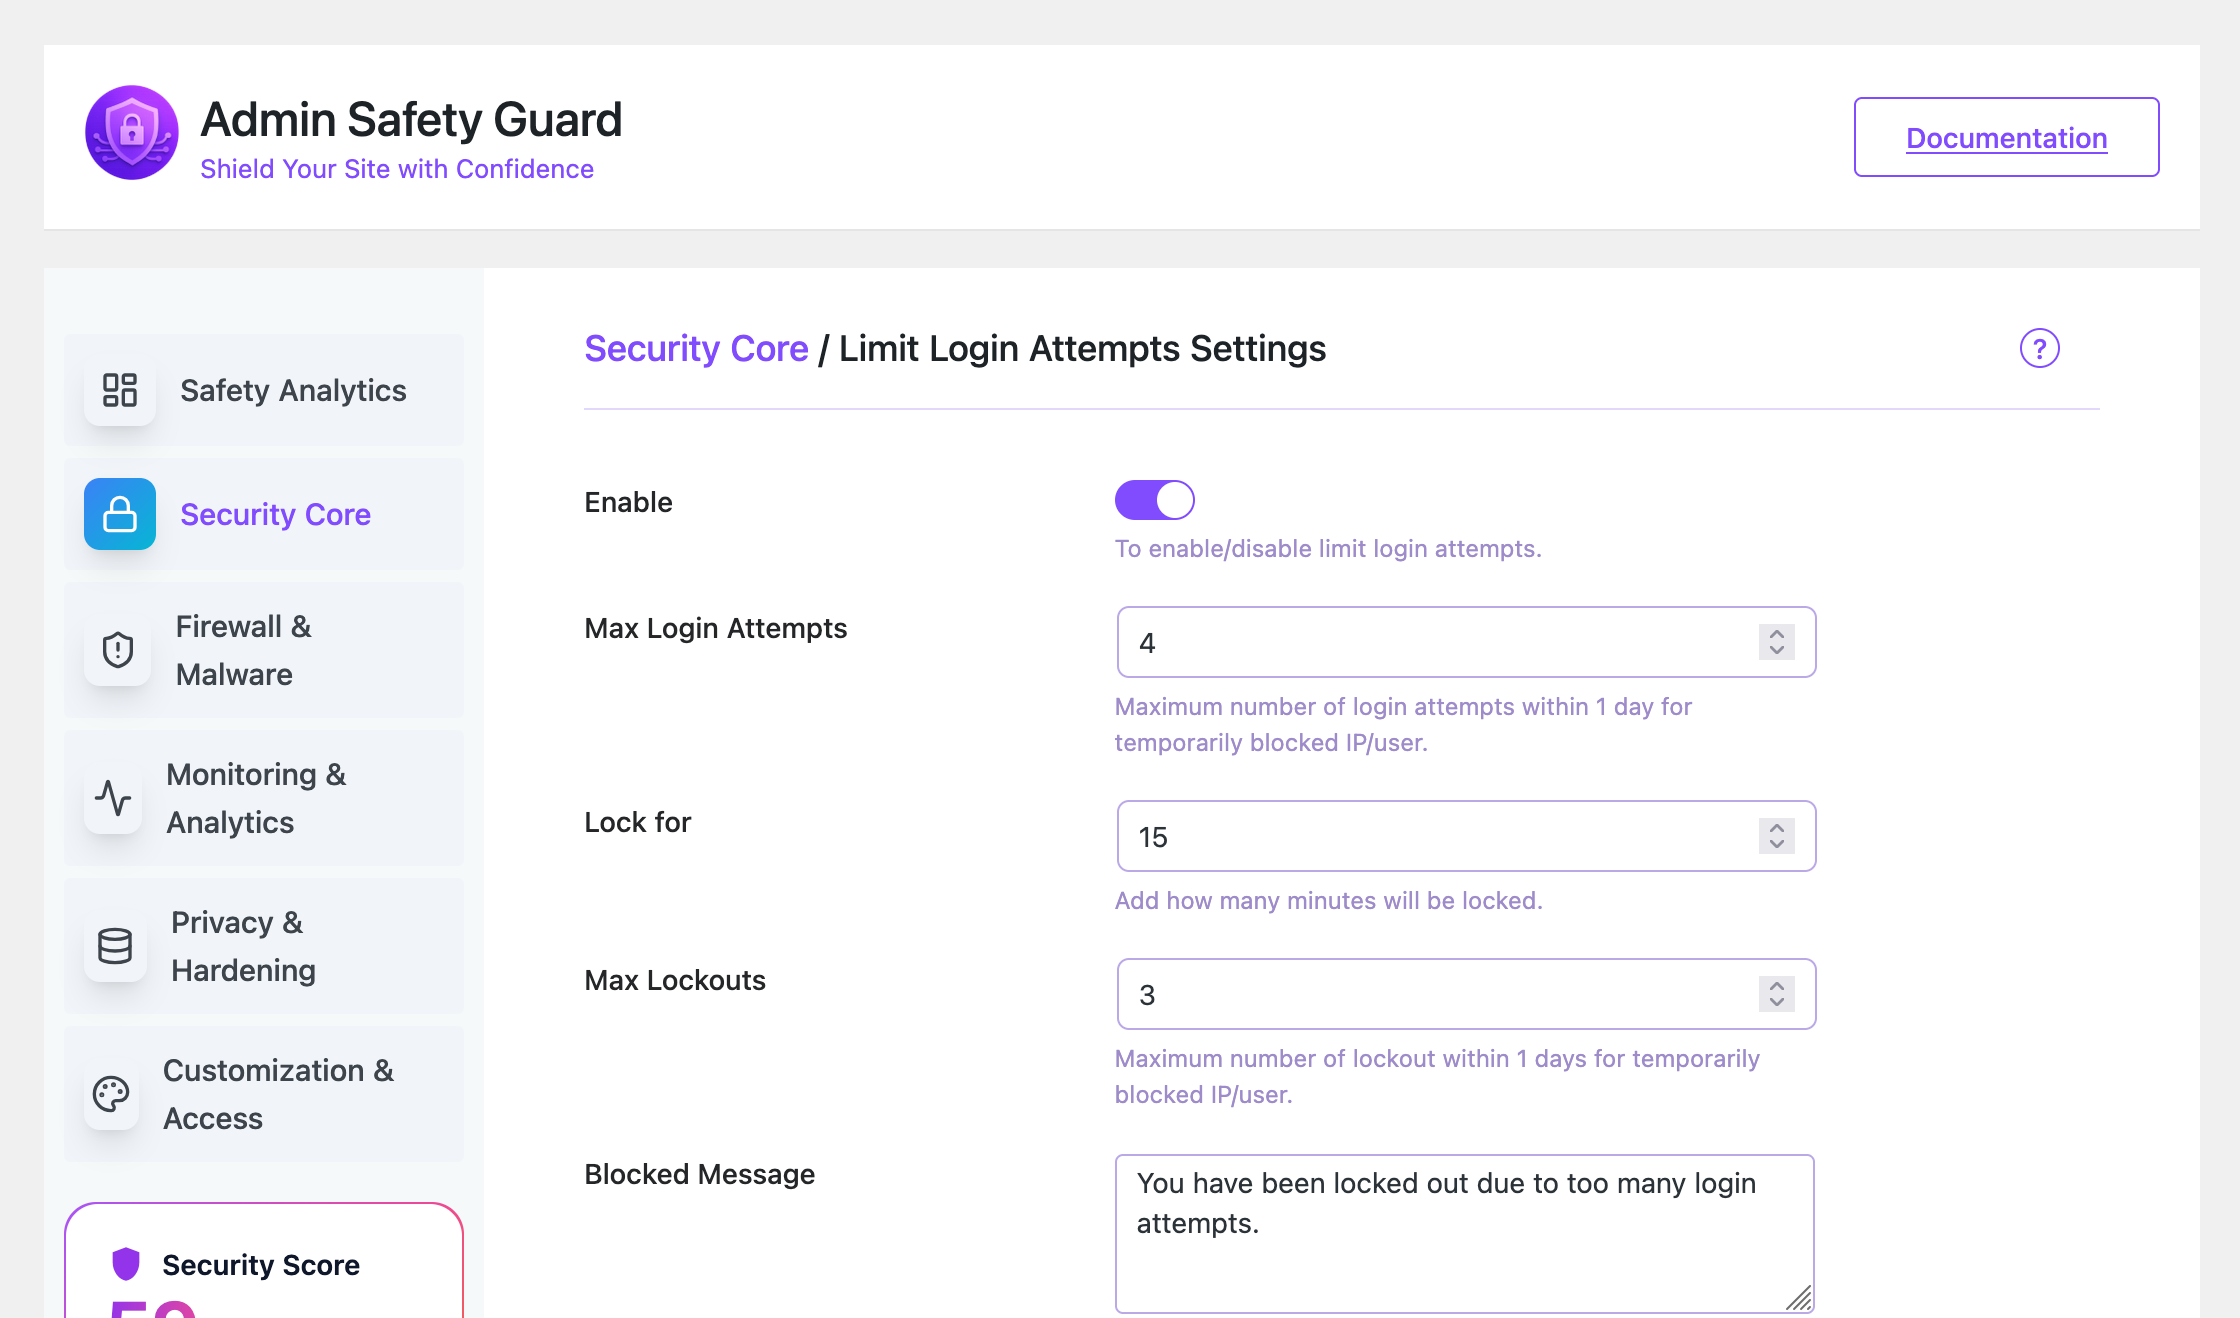Click the Customization & Access palette icon
The width and height of the screenshot is (2240, 1318).
tap(111, 1094)
